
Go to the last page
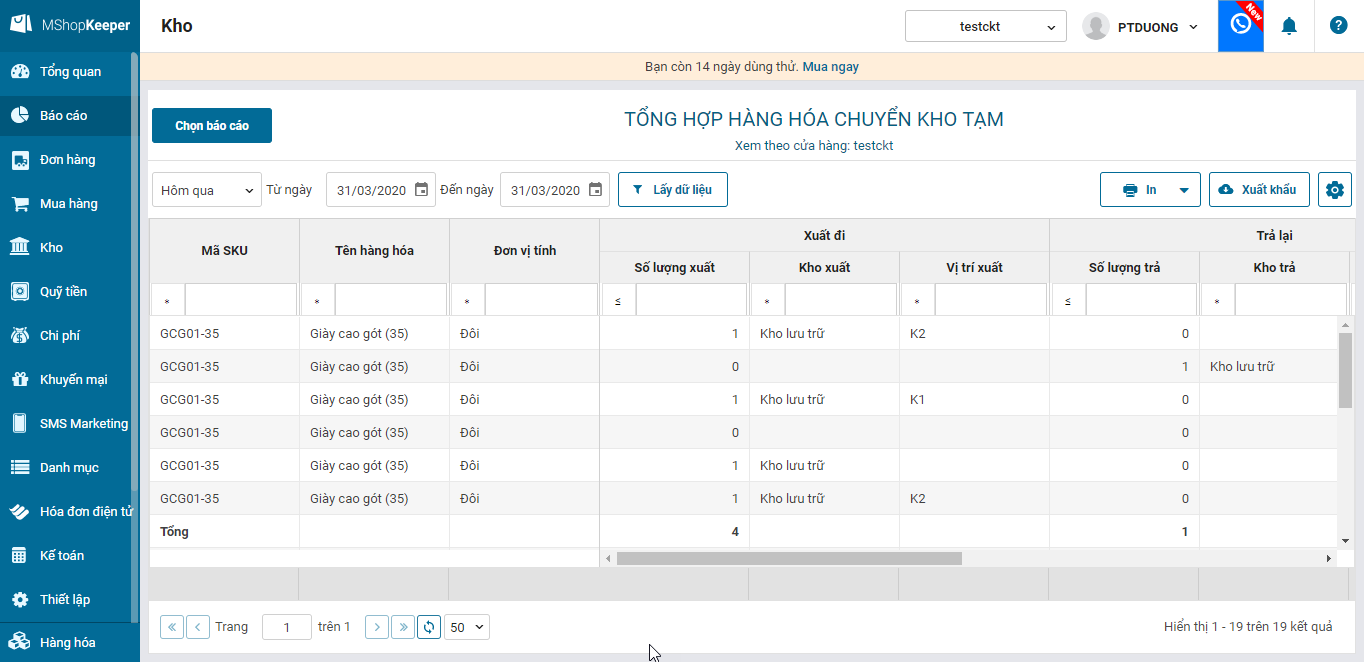(403, 627)
